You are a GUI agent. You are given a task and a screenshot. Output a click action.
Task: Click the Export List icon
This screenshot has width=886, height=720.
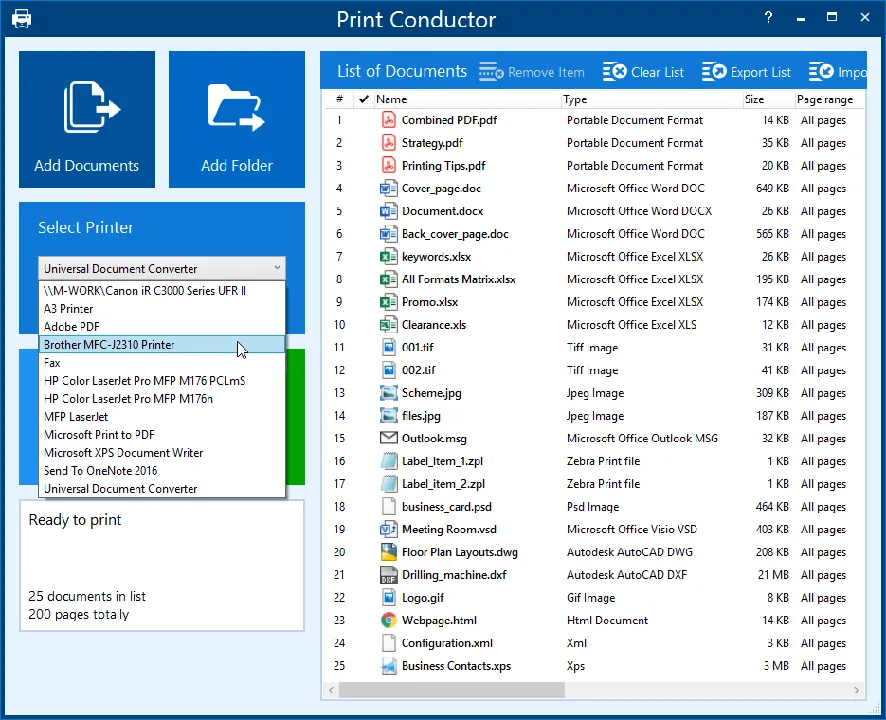point(714,72)
